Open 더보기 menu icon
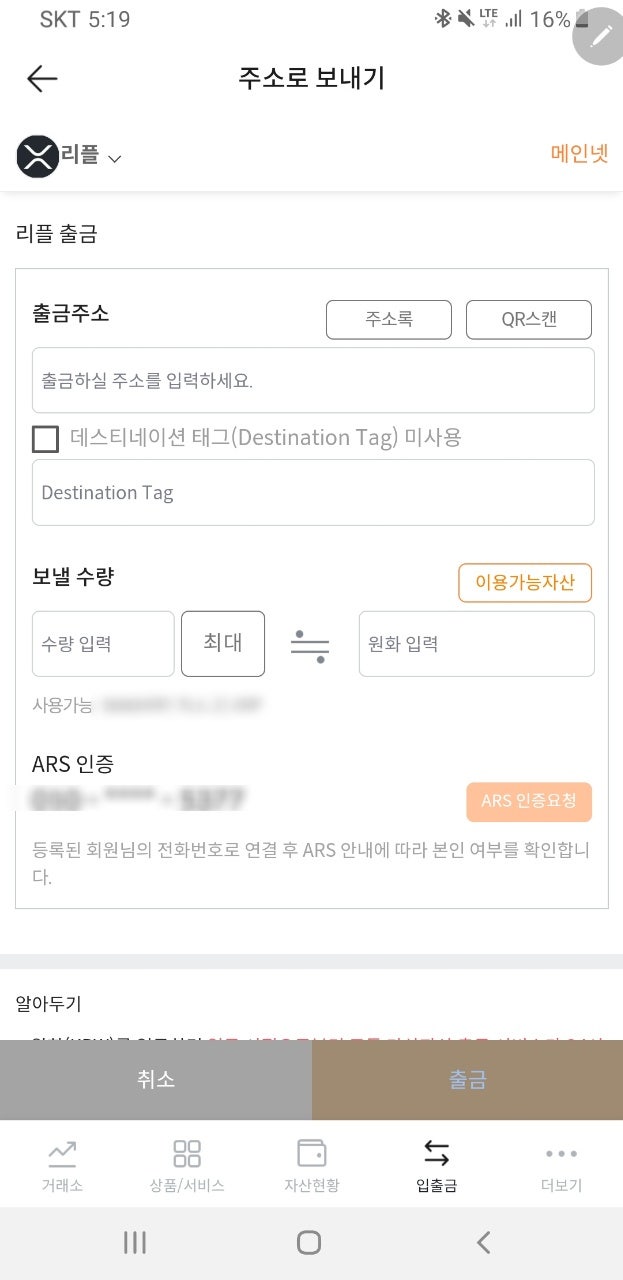This screenshot has height=1280, width=623. [560, 1152]
